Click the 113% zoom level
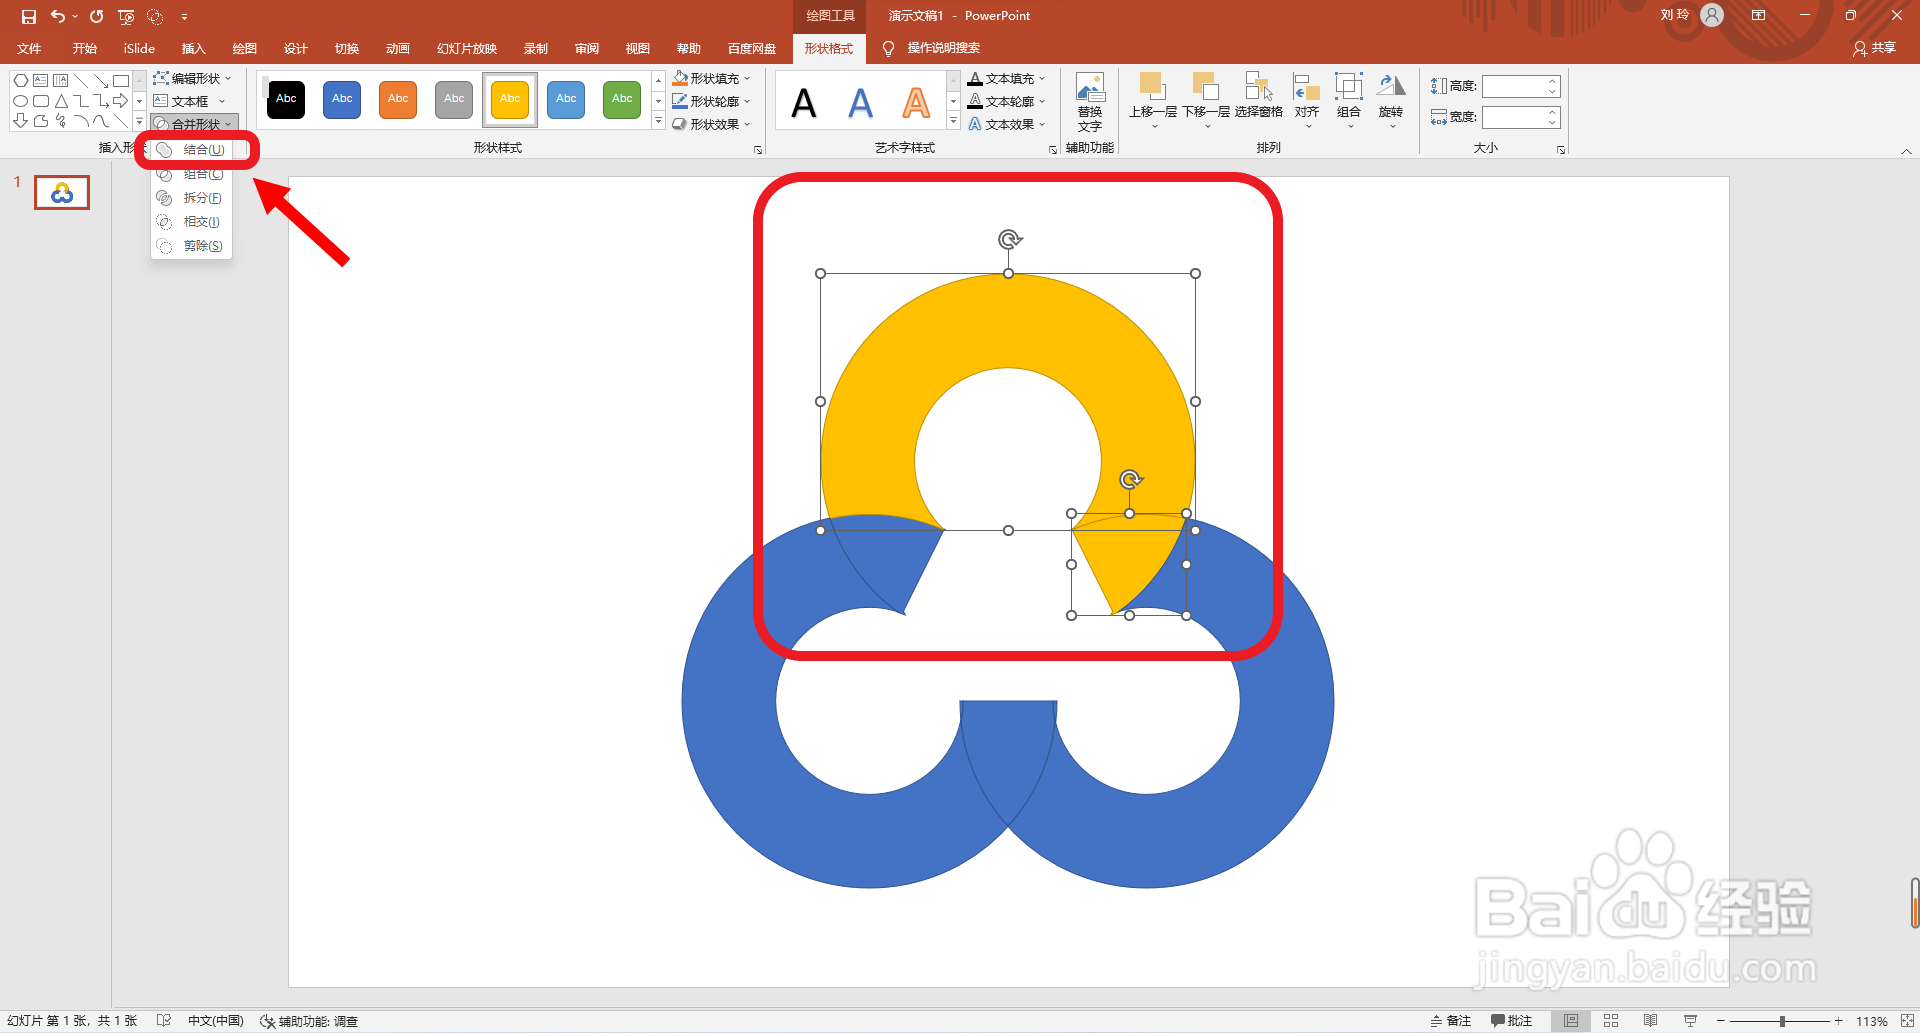Screen dimensions: 1920x1033 (x=1872, y=1021)
